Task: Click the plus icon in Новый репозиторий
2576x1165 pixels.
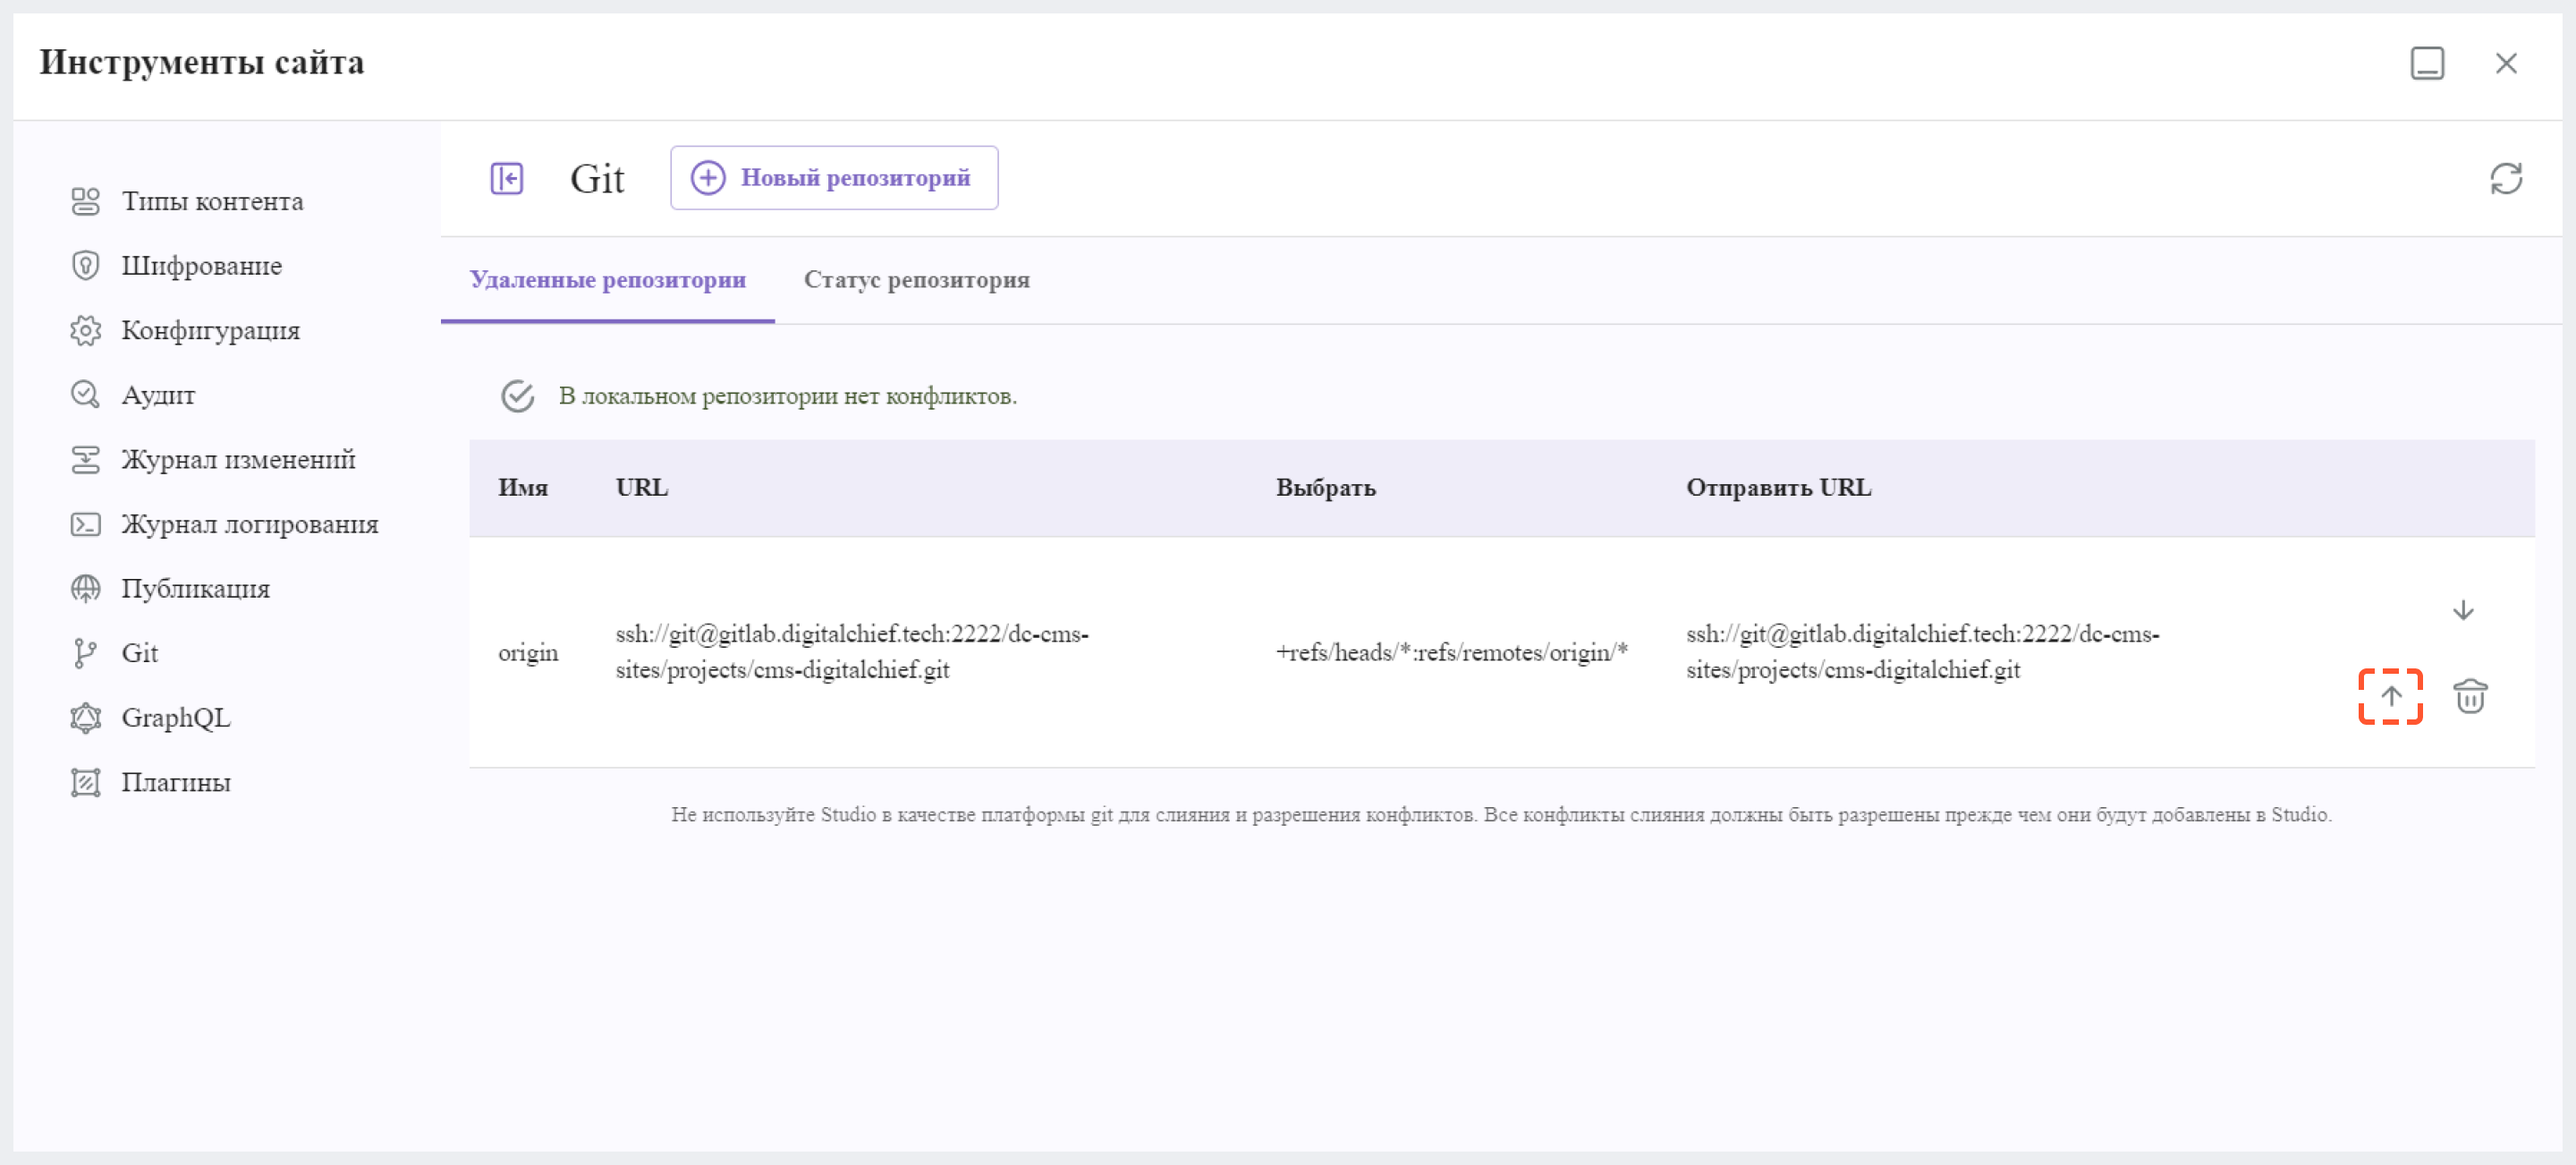Action: (x=708, y=178)
